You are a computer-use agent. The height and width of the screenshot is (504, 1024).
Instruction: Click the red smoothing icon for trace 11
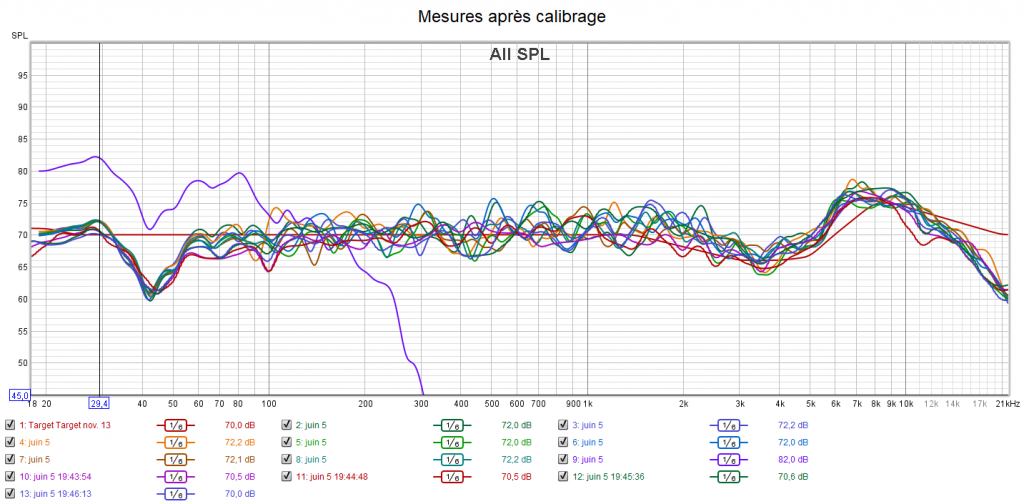tap(452, 477)
